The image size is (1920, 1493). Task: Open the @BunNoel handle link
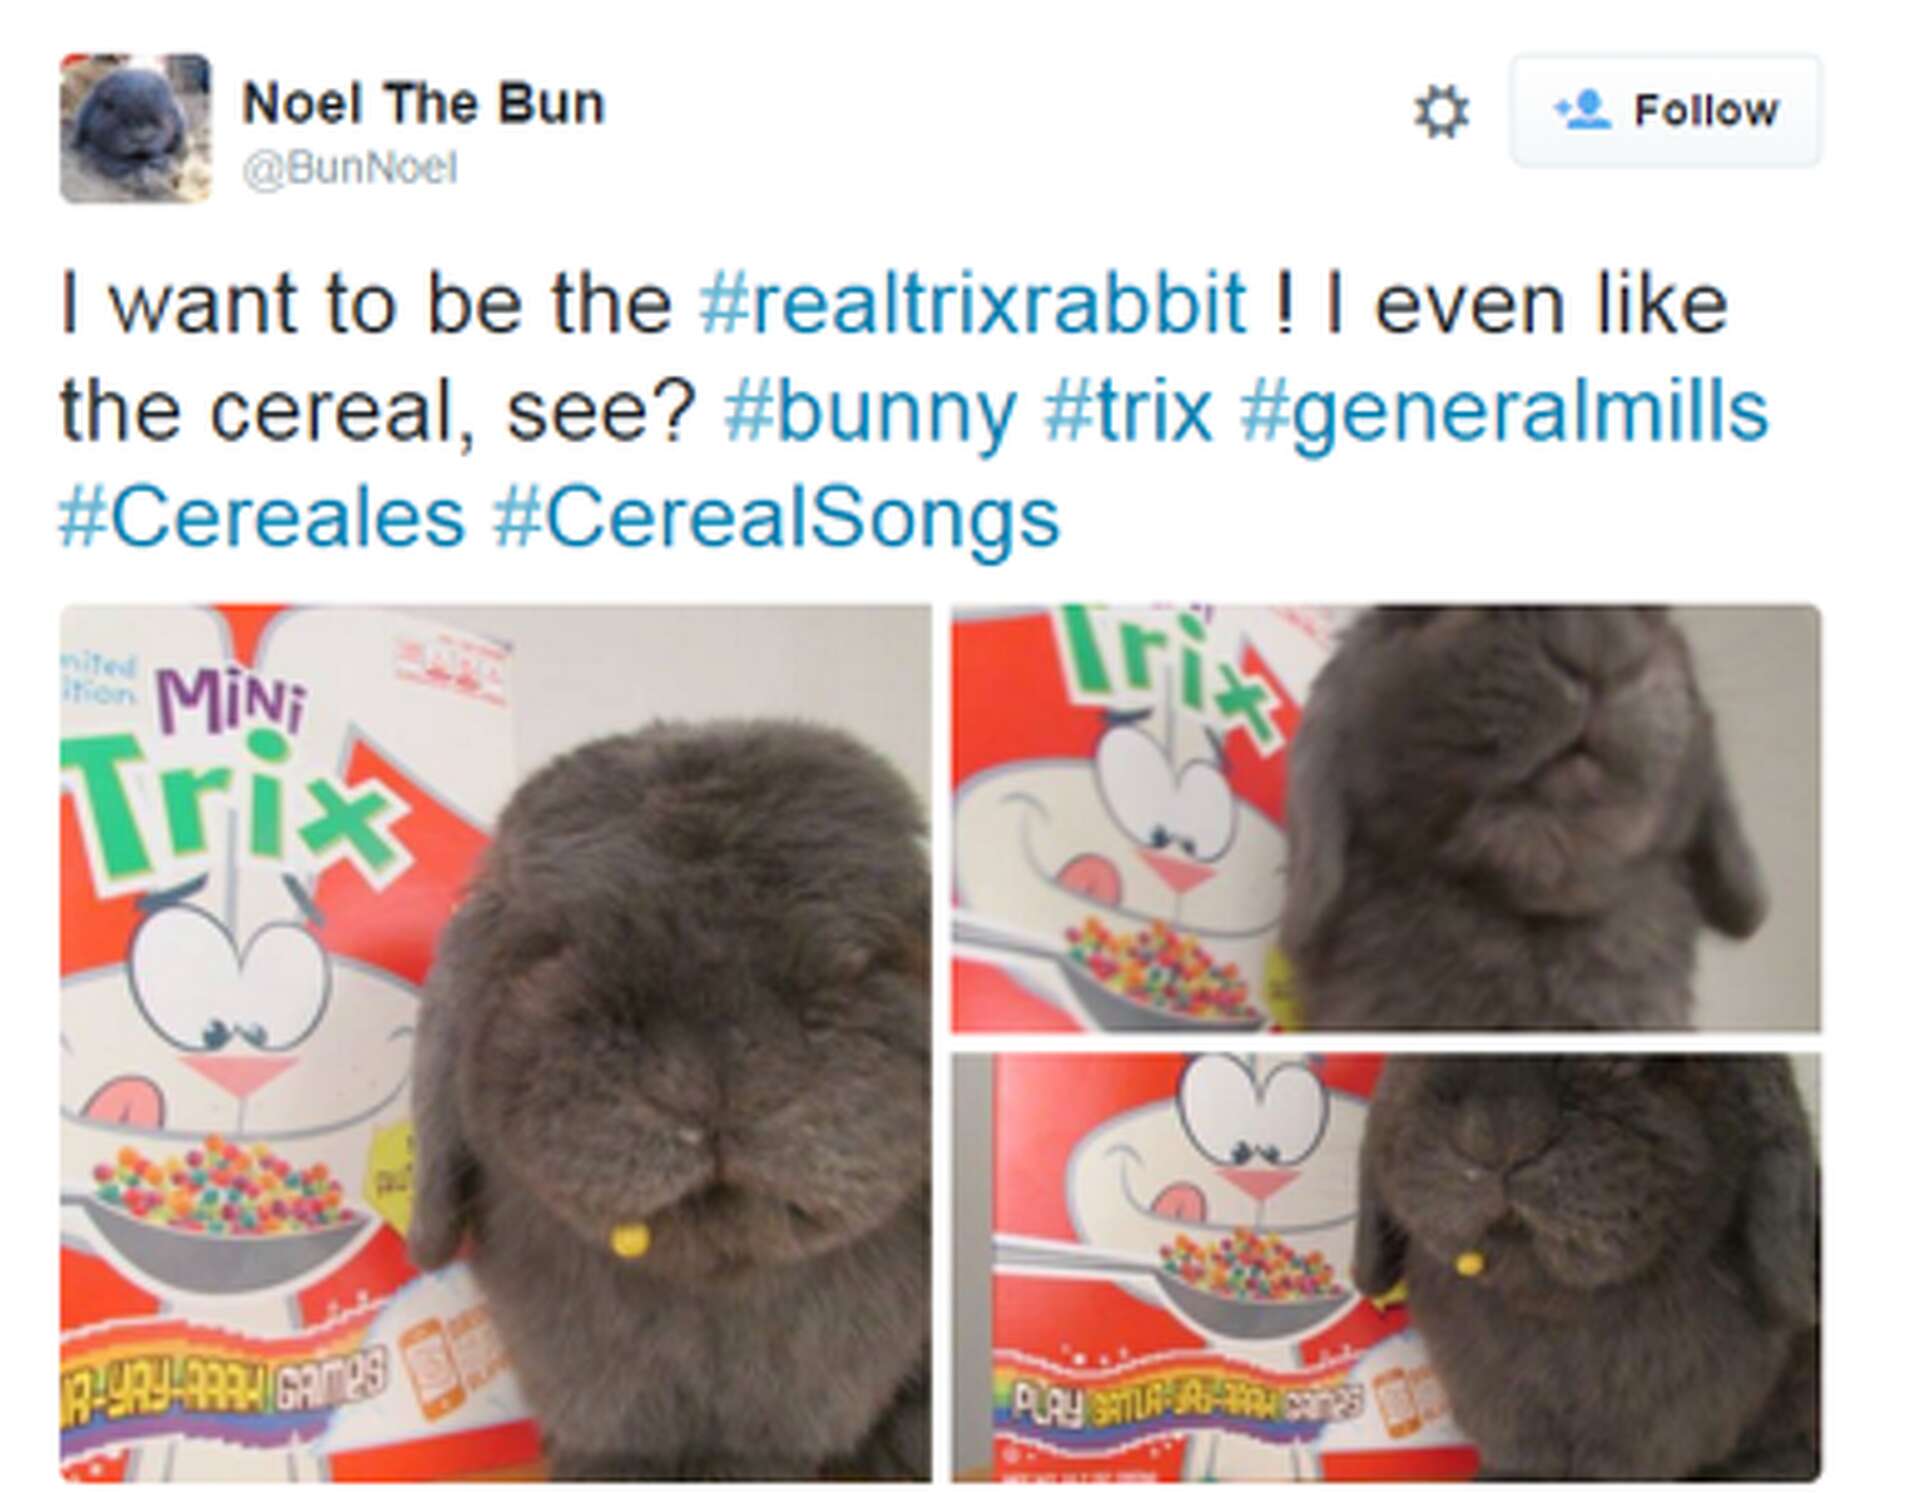350,168
